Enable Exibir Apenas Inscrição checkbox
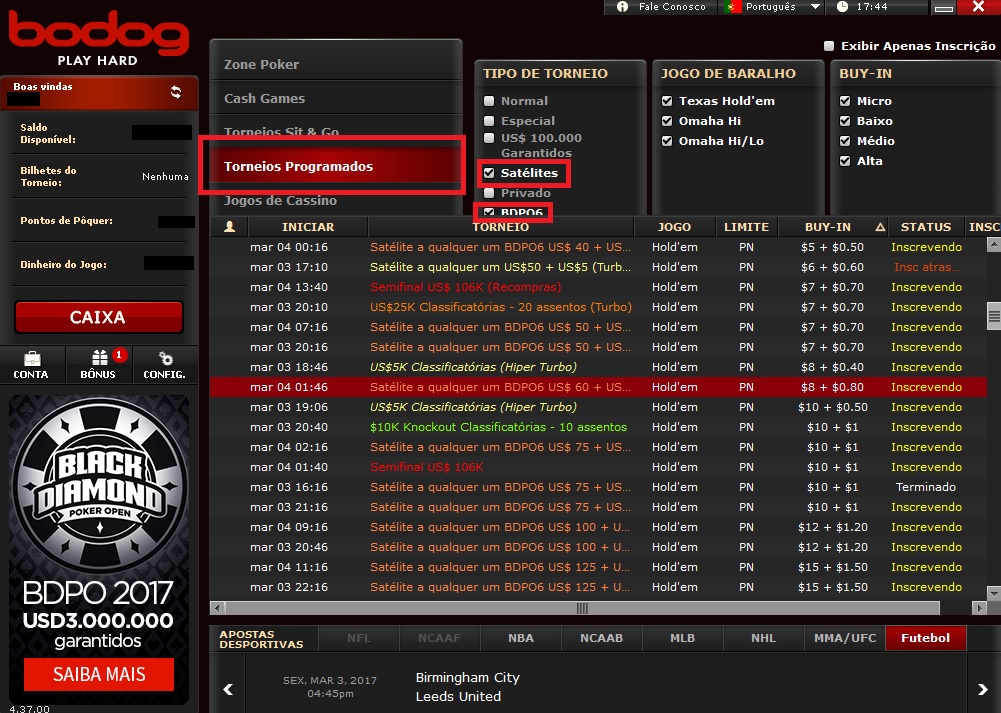 pyautogui.click(x=829, y=46)
